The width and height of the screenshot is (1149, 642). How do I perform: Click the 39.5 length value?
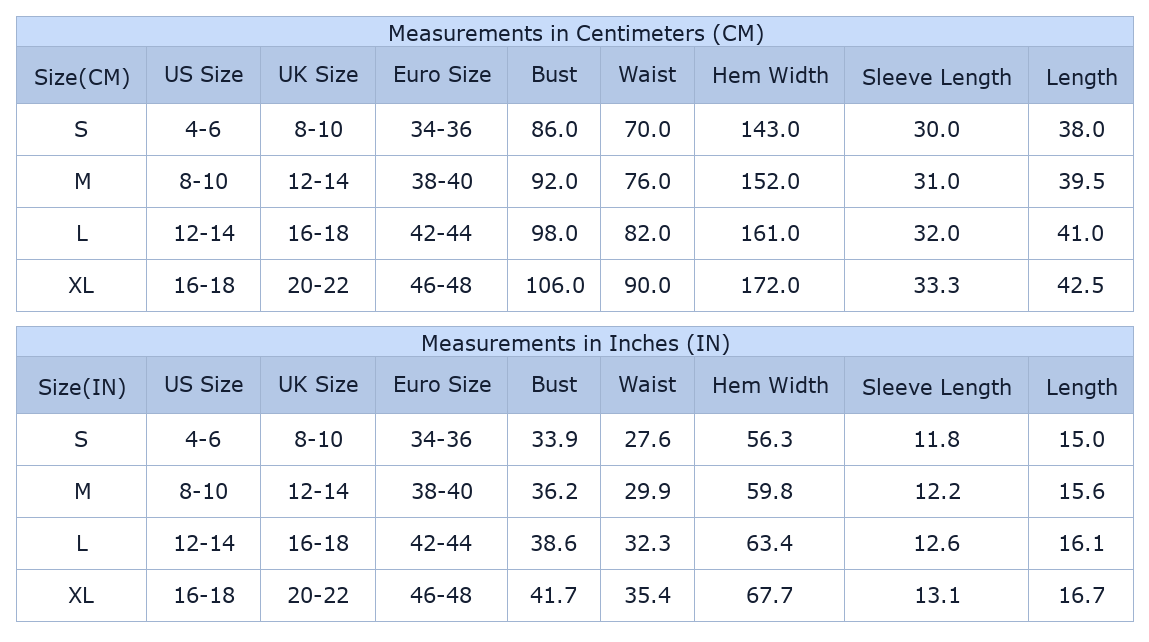click(1081, 181)
